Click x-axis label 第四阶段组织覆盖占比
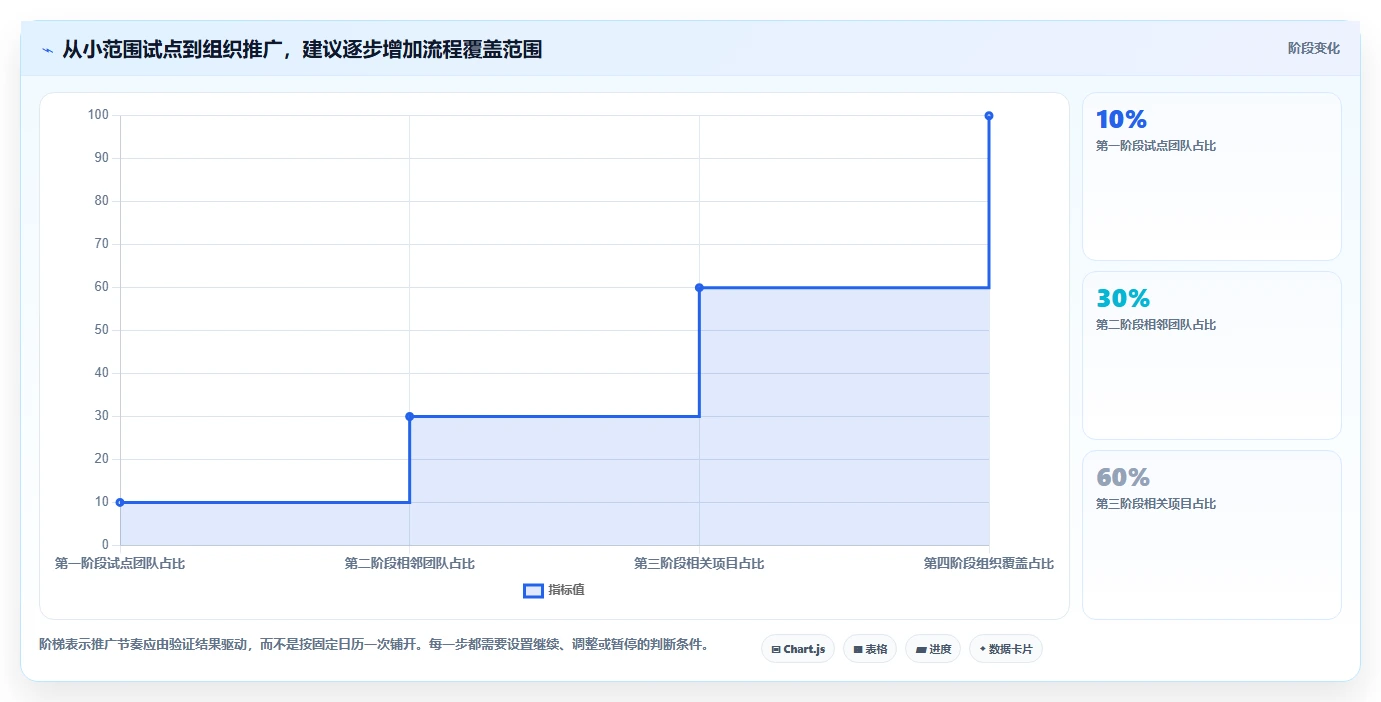Viewport: 1381px width, 702px height. click(989, 564)
